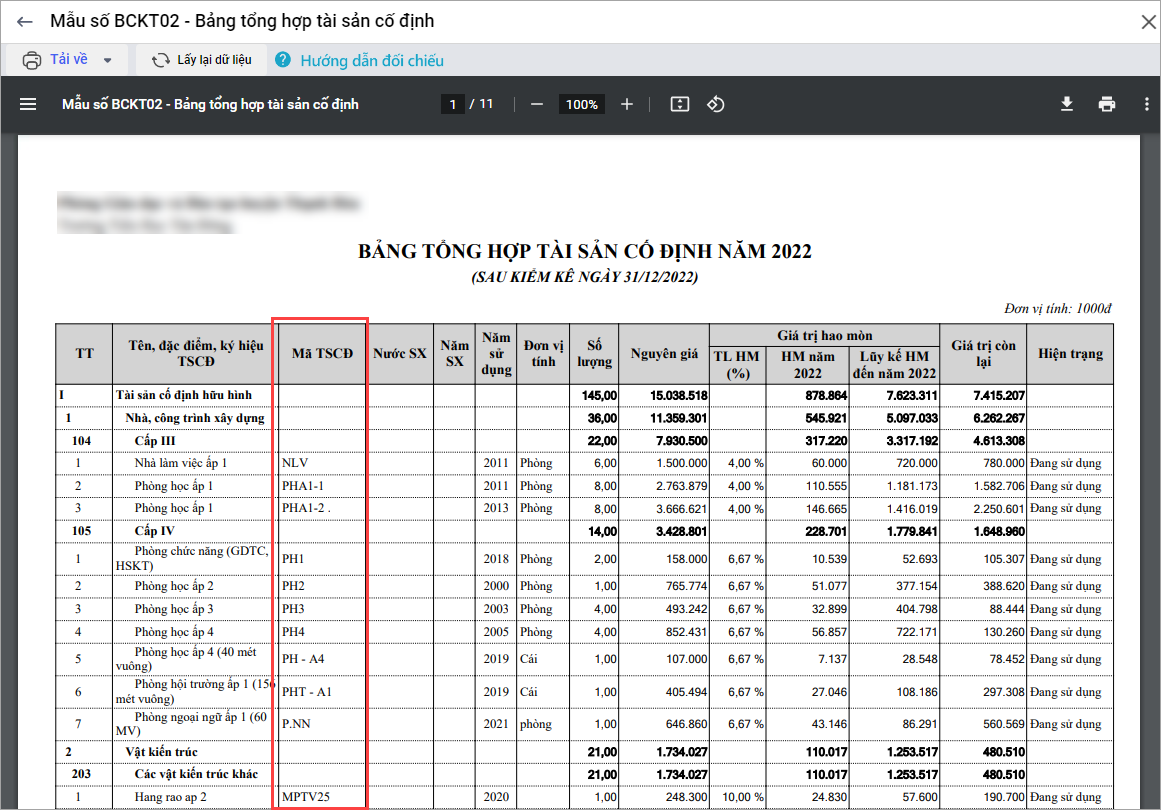The height and width of the screenshot is (810, 1161).
Task: Download the PDF using the toolbar icon
Action: [x=1067, y=104]
